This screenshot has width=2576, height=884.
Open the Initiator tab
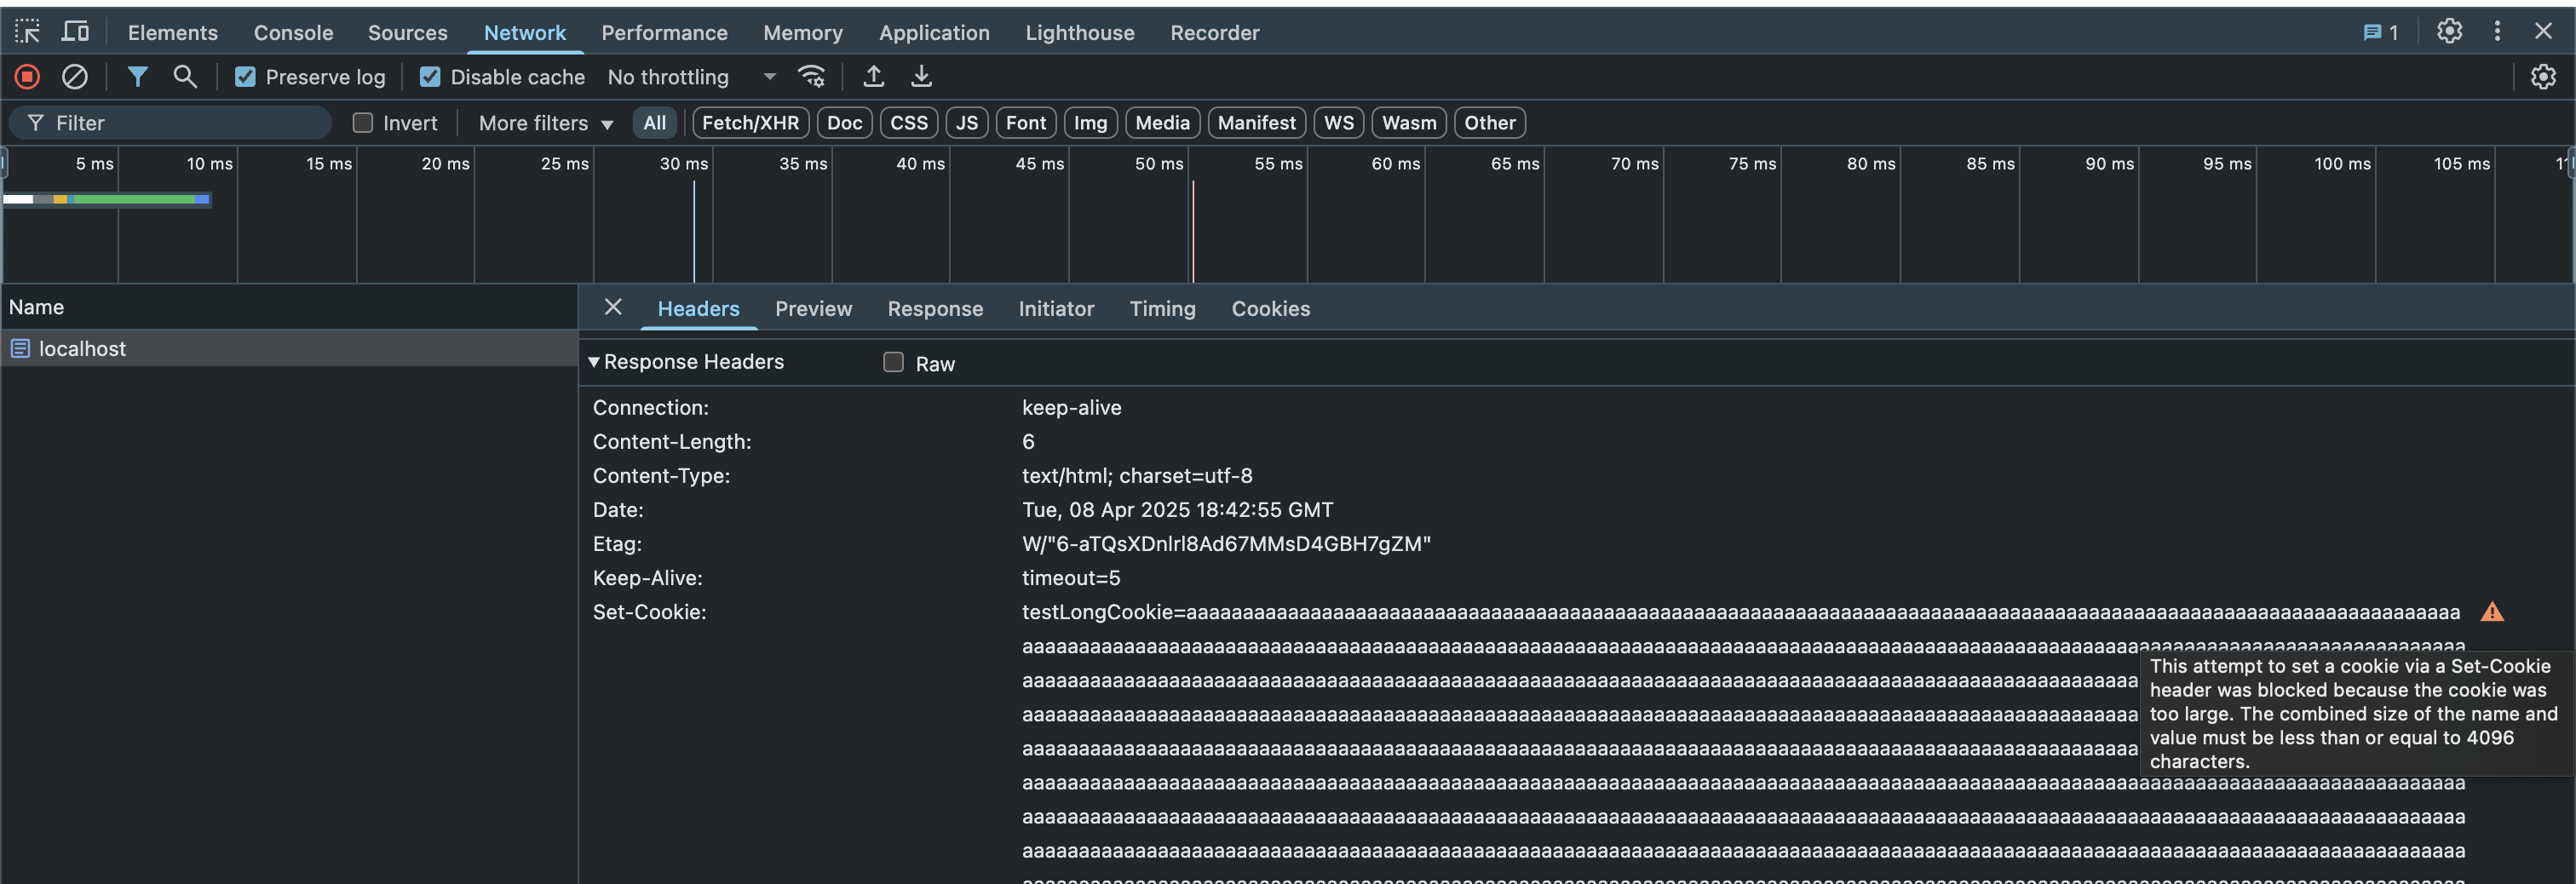coord(1056,309)
